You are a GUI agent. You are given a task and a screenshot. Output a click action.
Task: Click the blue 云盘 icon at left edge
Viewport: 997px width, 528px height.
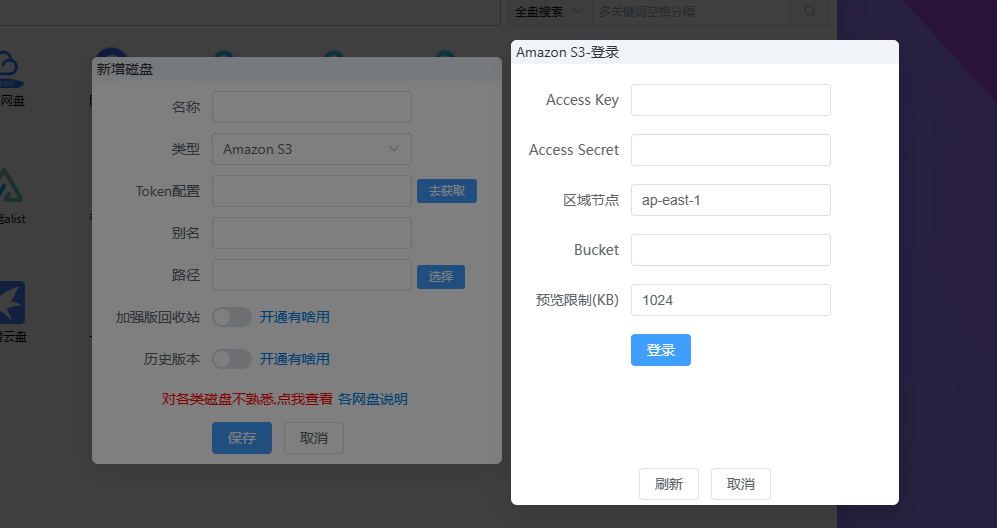(x=12, y=303)
